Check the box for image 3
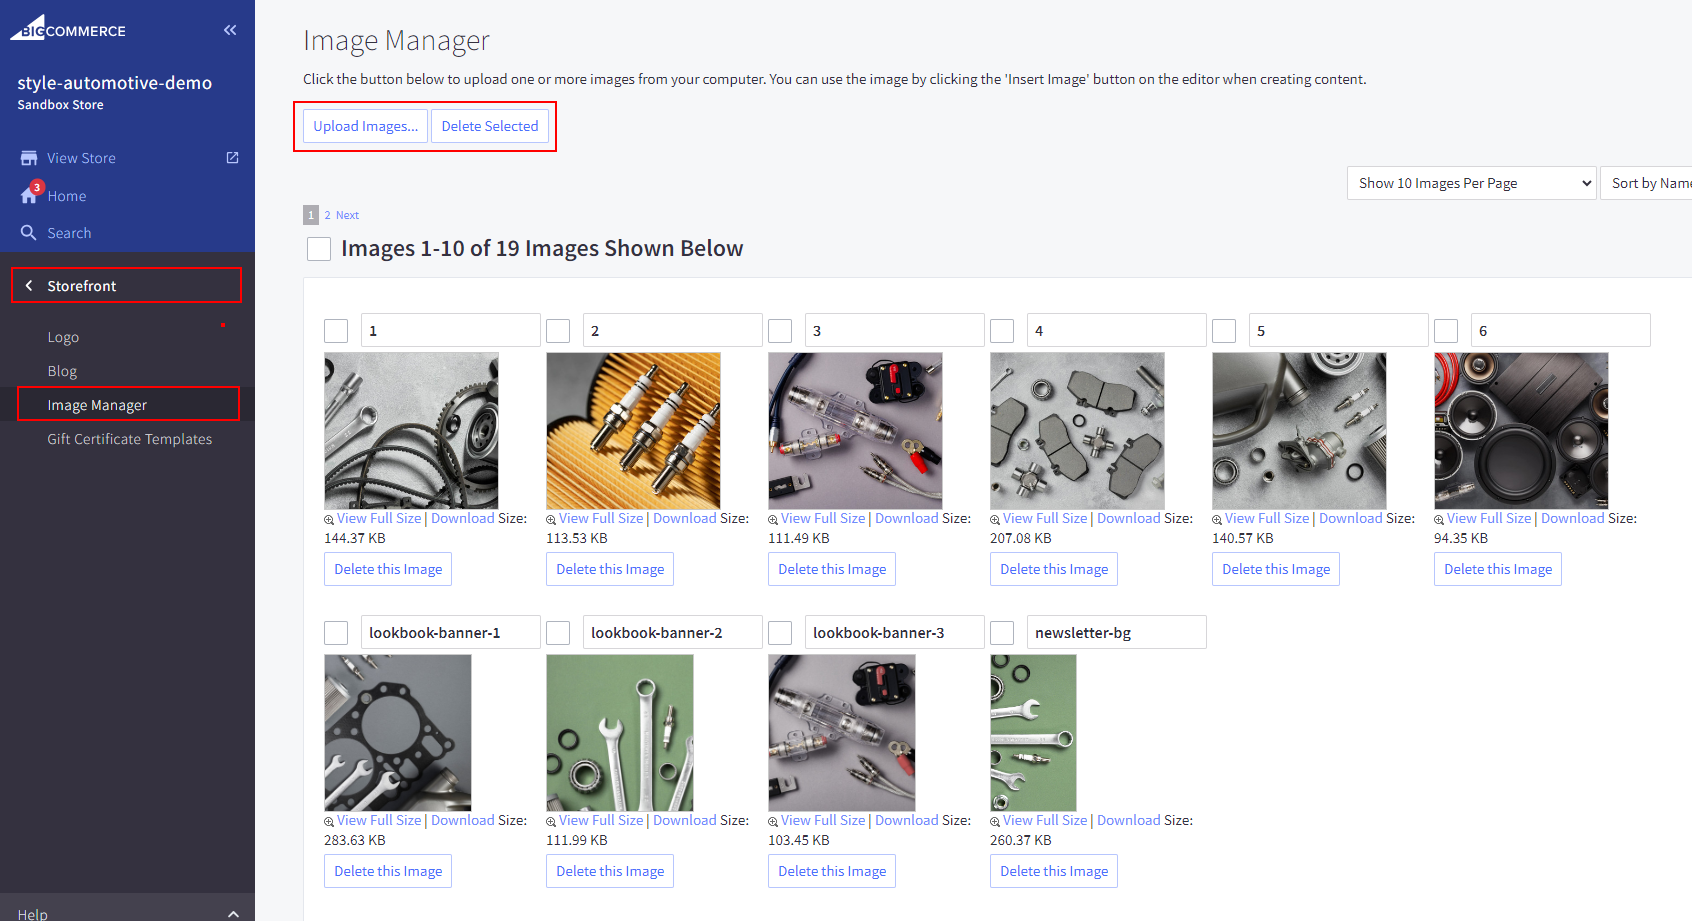The width and height of the screenshot is (1692, 921). tap(780, 331)
